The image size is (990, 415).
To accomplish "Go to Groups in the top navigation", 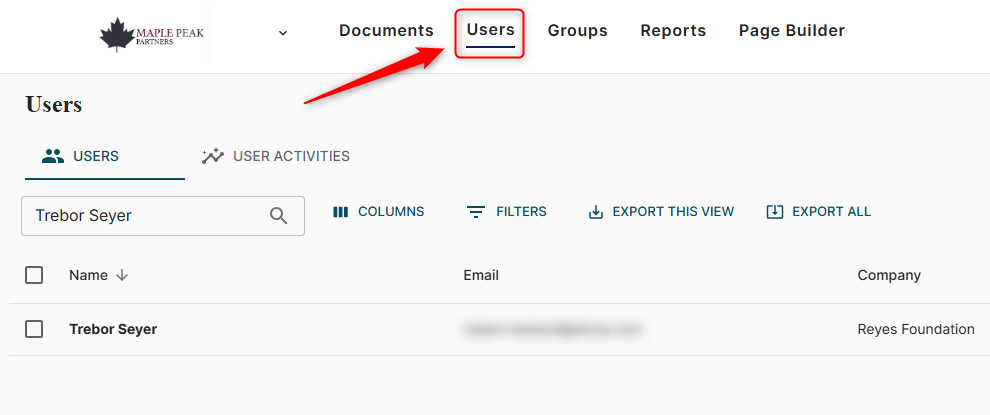I will 577,31.
